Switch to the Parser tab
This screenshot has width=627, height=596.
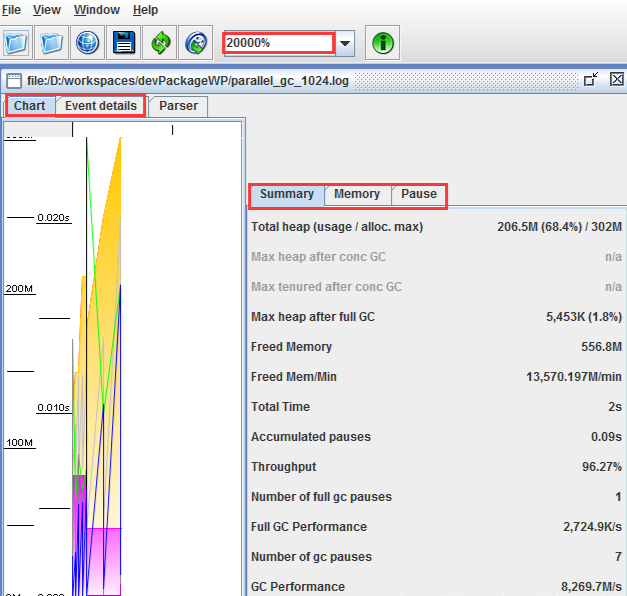[179, 106]
